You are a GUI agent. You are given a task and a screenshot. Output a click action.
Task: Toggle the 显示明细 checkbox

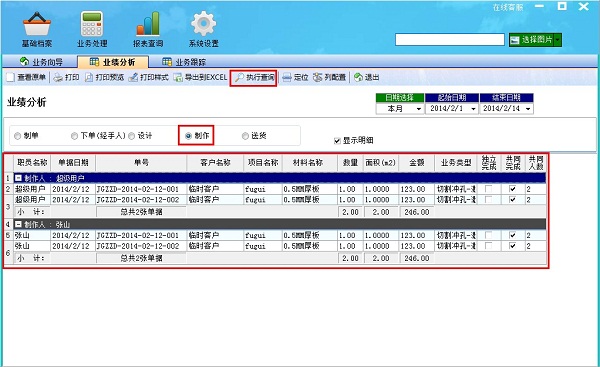point(337,141)
